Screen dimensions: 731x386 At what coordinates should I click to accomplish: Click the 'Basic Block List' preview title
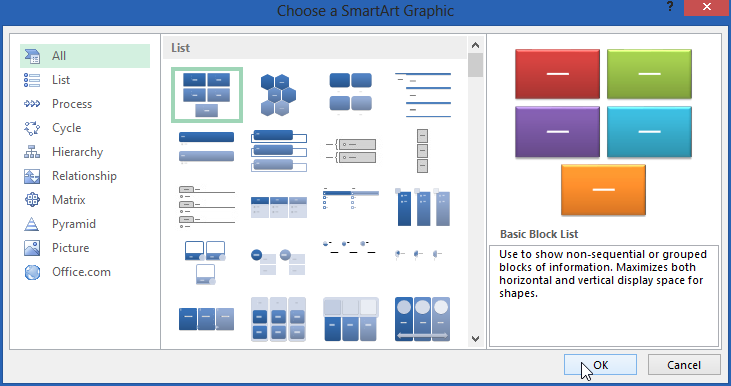pos(539,234)
